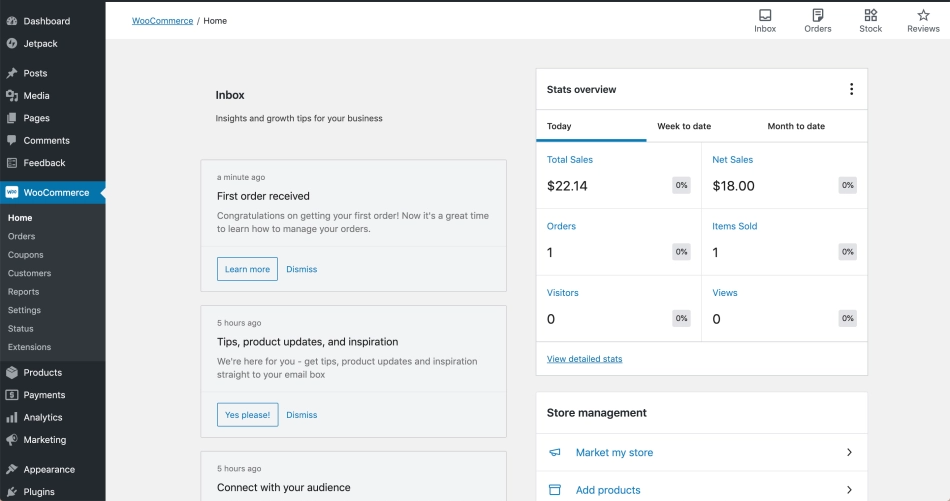Click the Feedback icon in sidebar
950x501 pixels.
[12, 163]
